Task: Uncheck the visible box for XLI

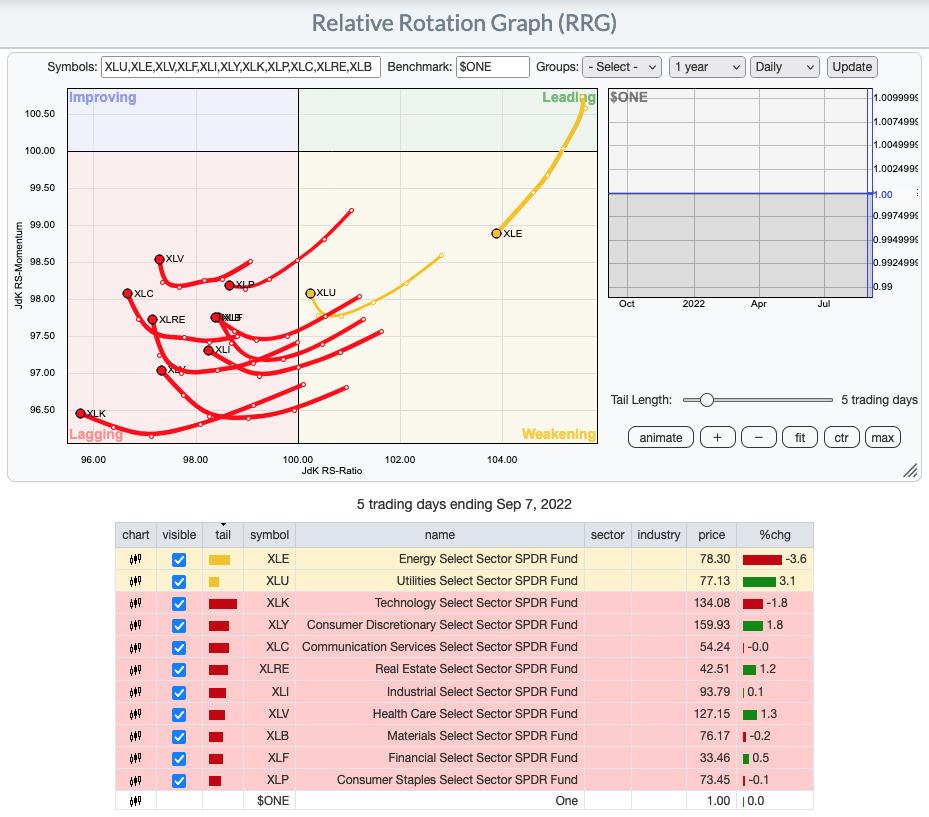Action: tap(179, 692)
